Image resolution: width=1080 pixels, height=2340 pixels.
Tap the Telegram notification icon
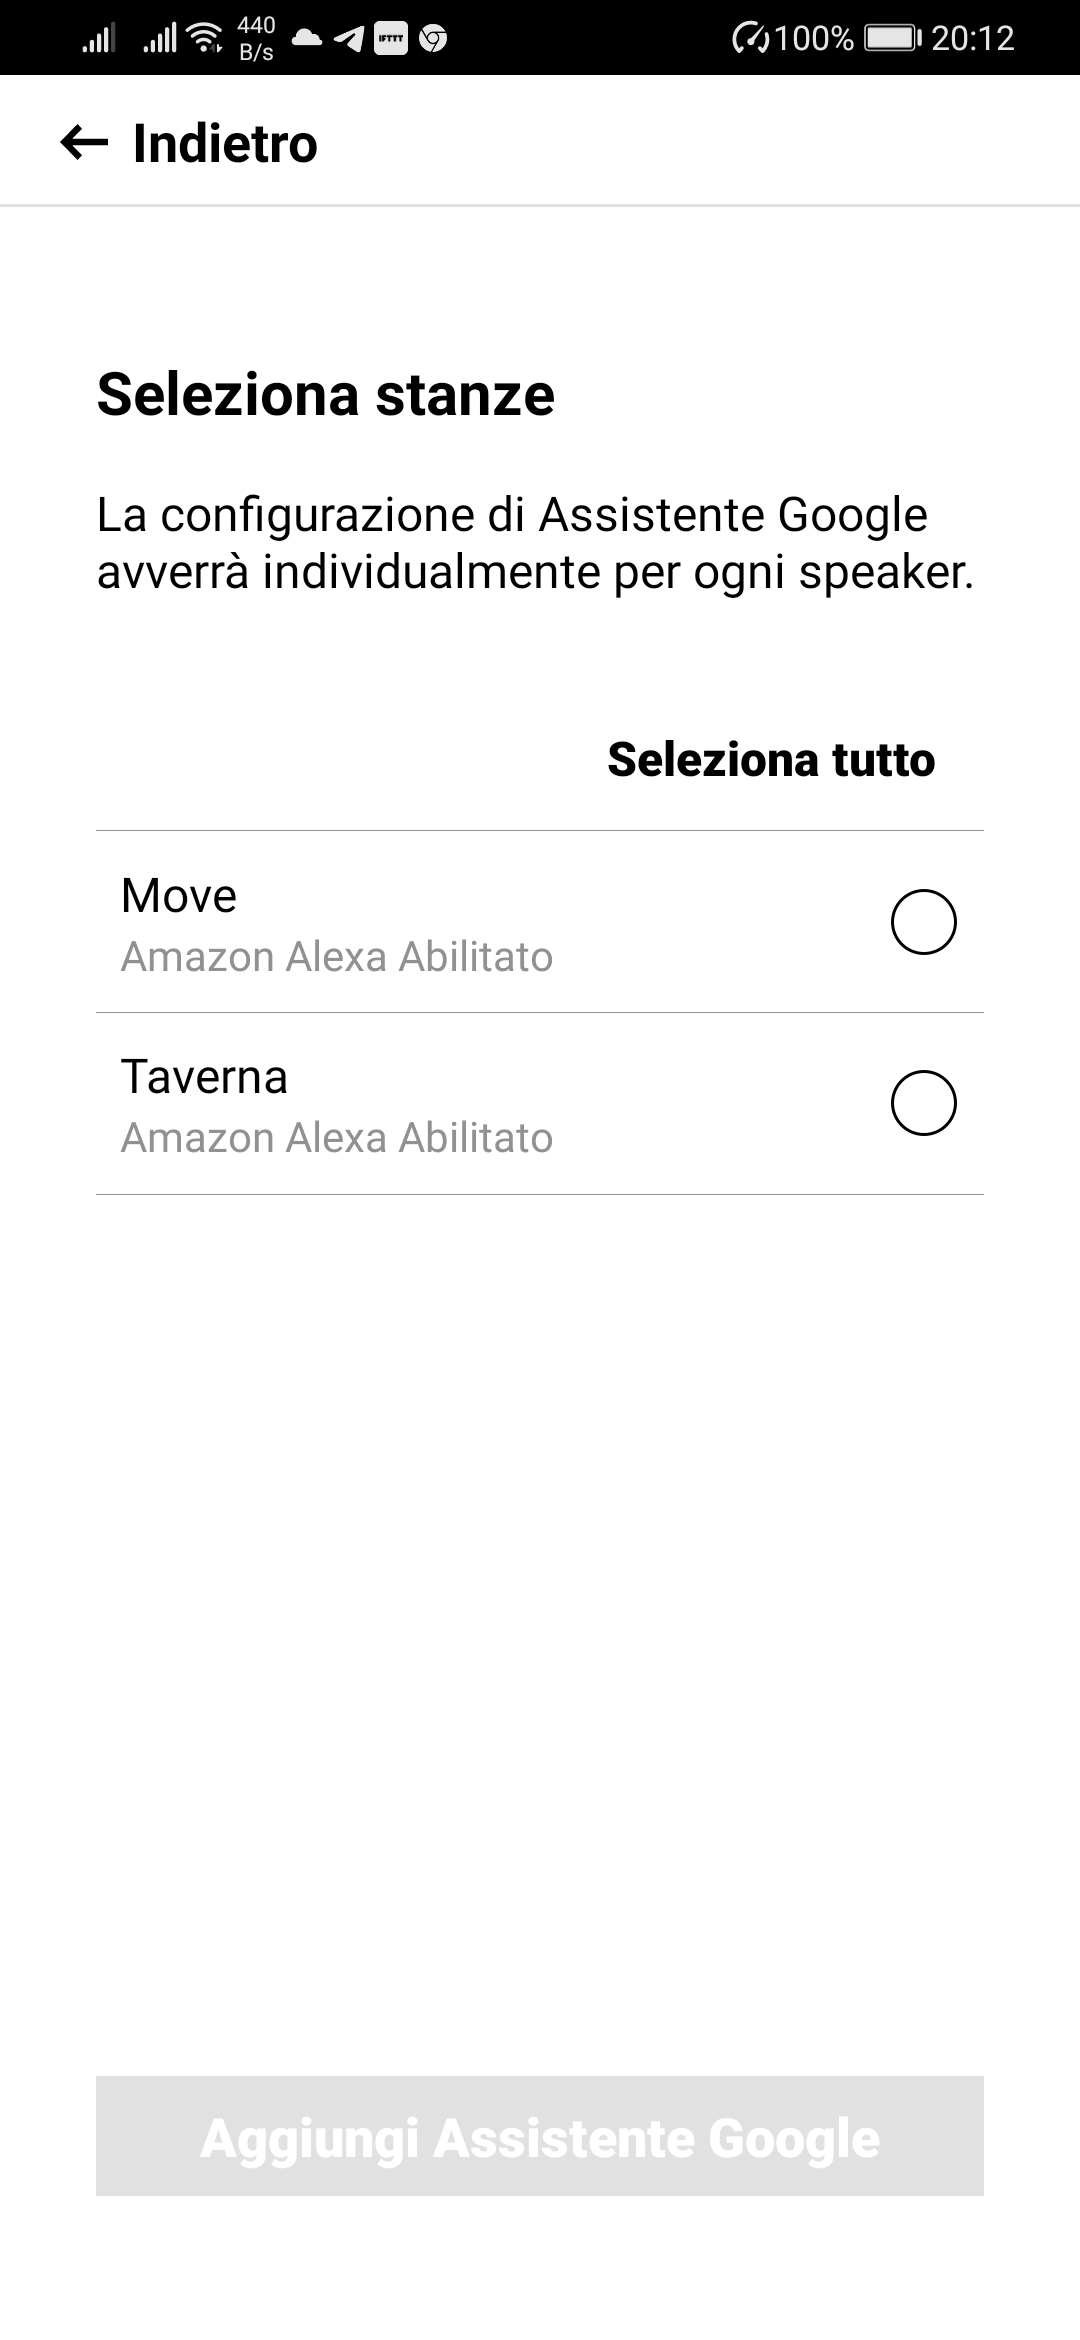tap(348, 39)
